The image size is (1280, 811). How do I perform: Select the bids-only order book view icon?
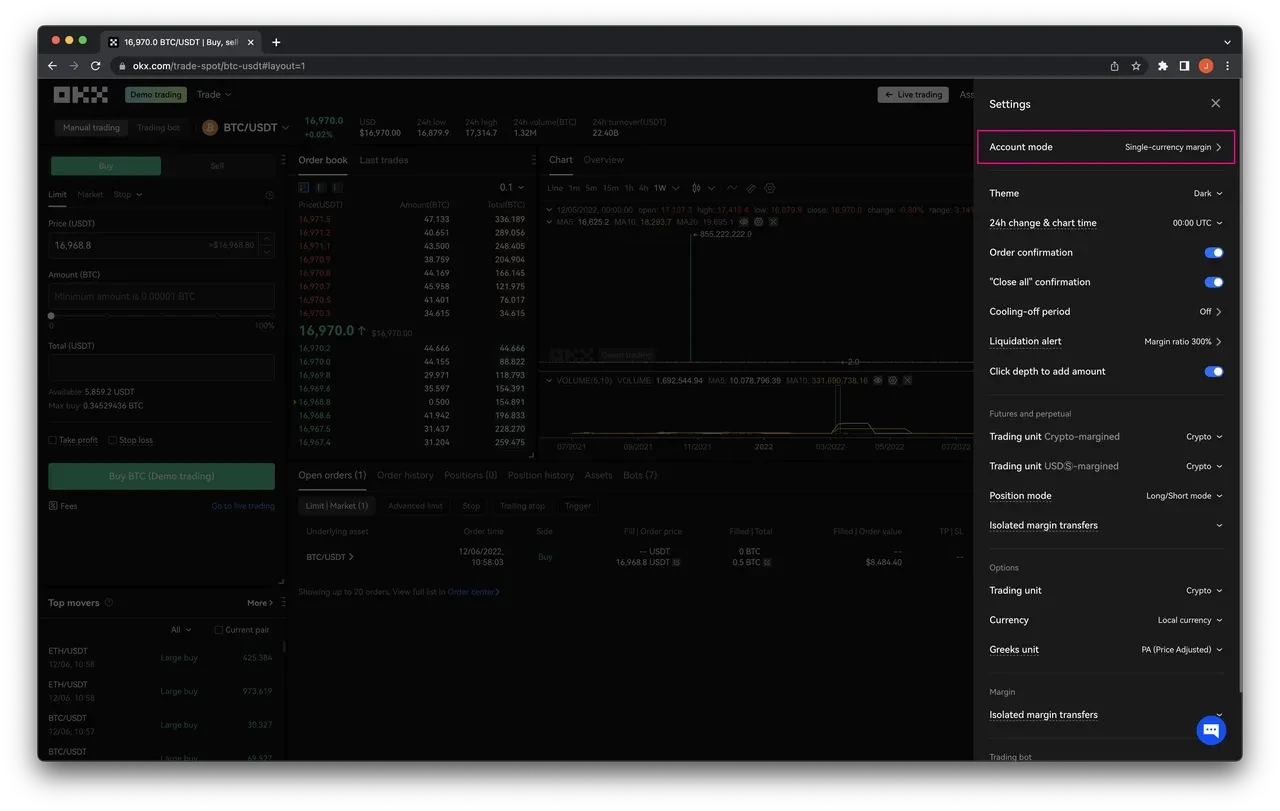(321, 187)
